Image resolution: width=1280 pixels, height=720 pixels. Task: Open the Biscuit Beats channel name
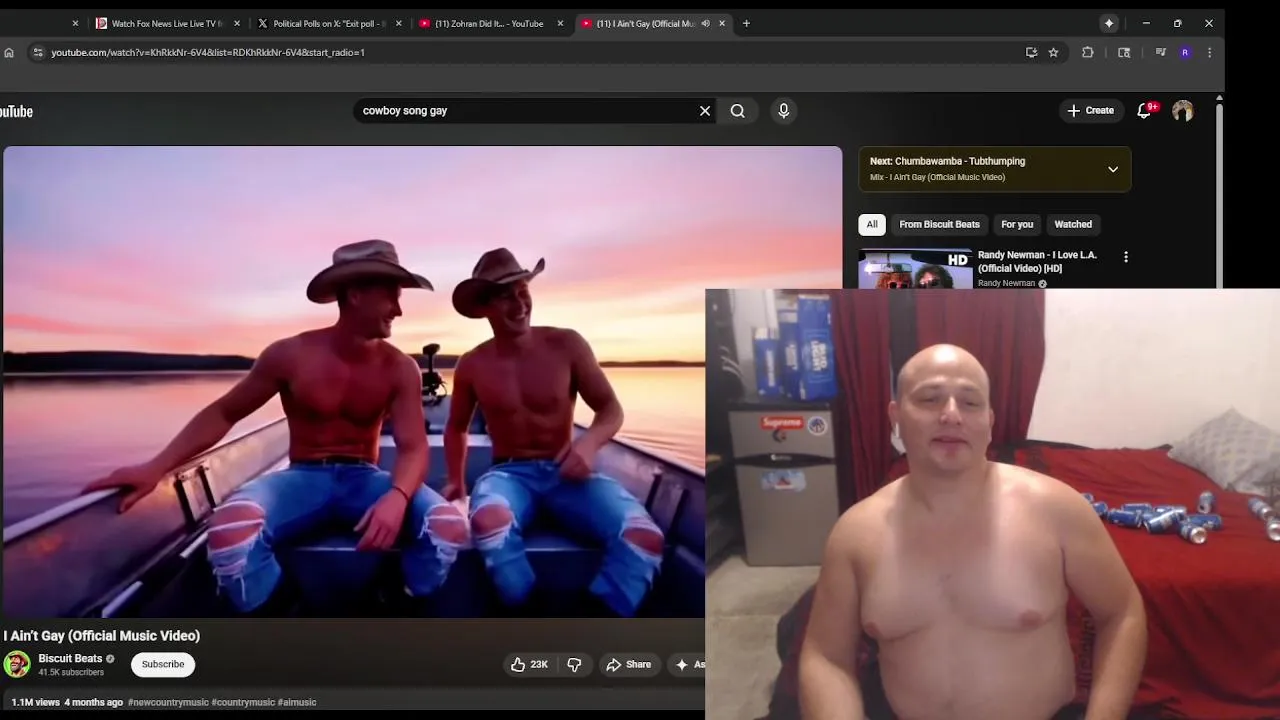coord(70,659)
